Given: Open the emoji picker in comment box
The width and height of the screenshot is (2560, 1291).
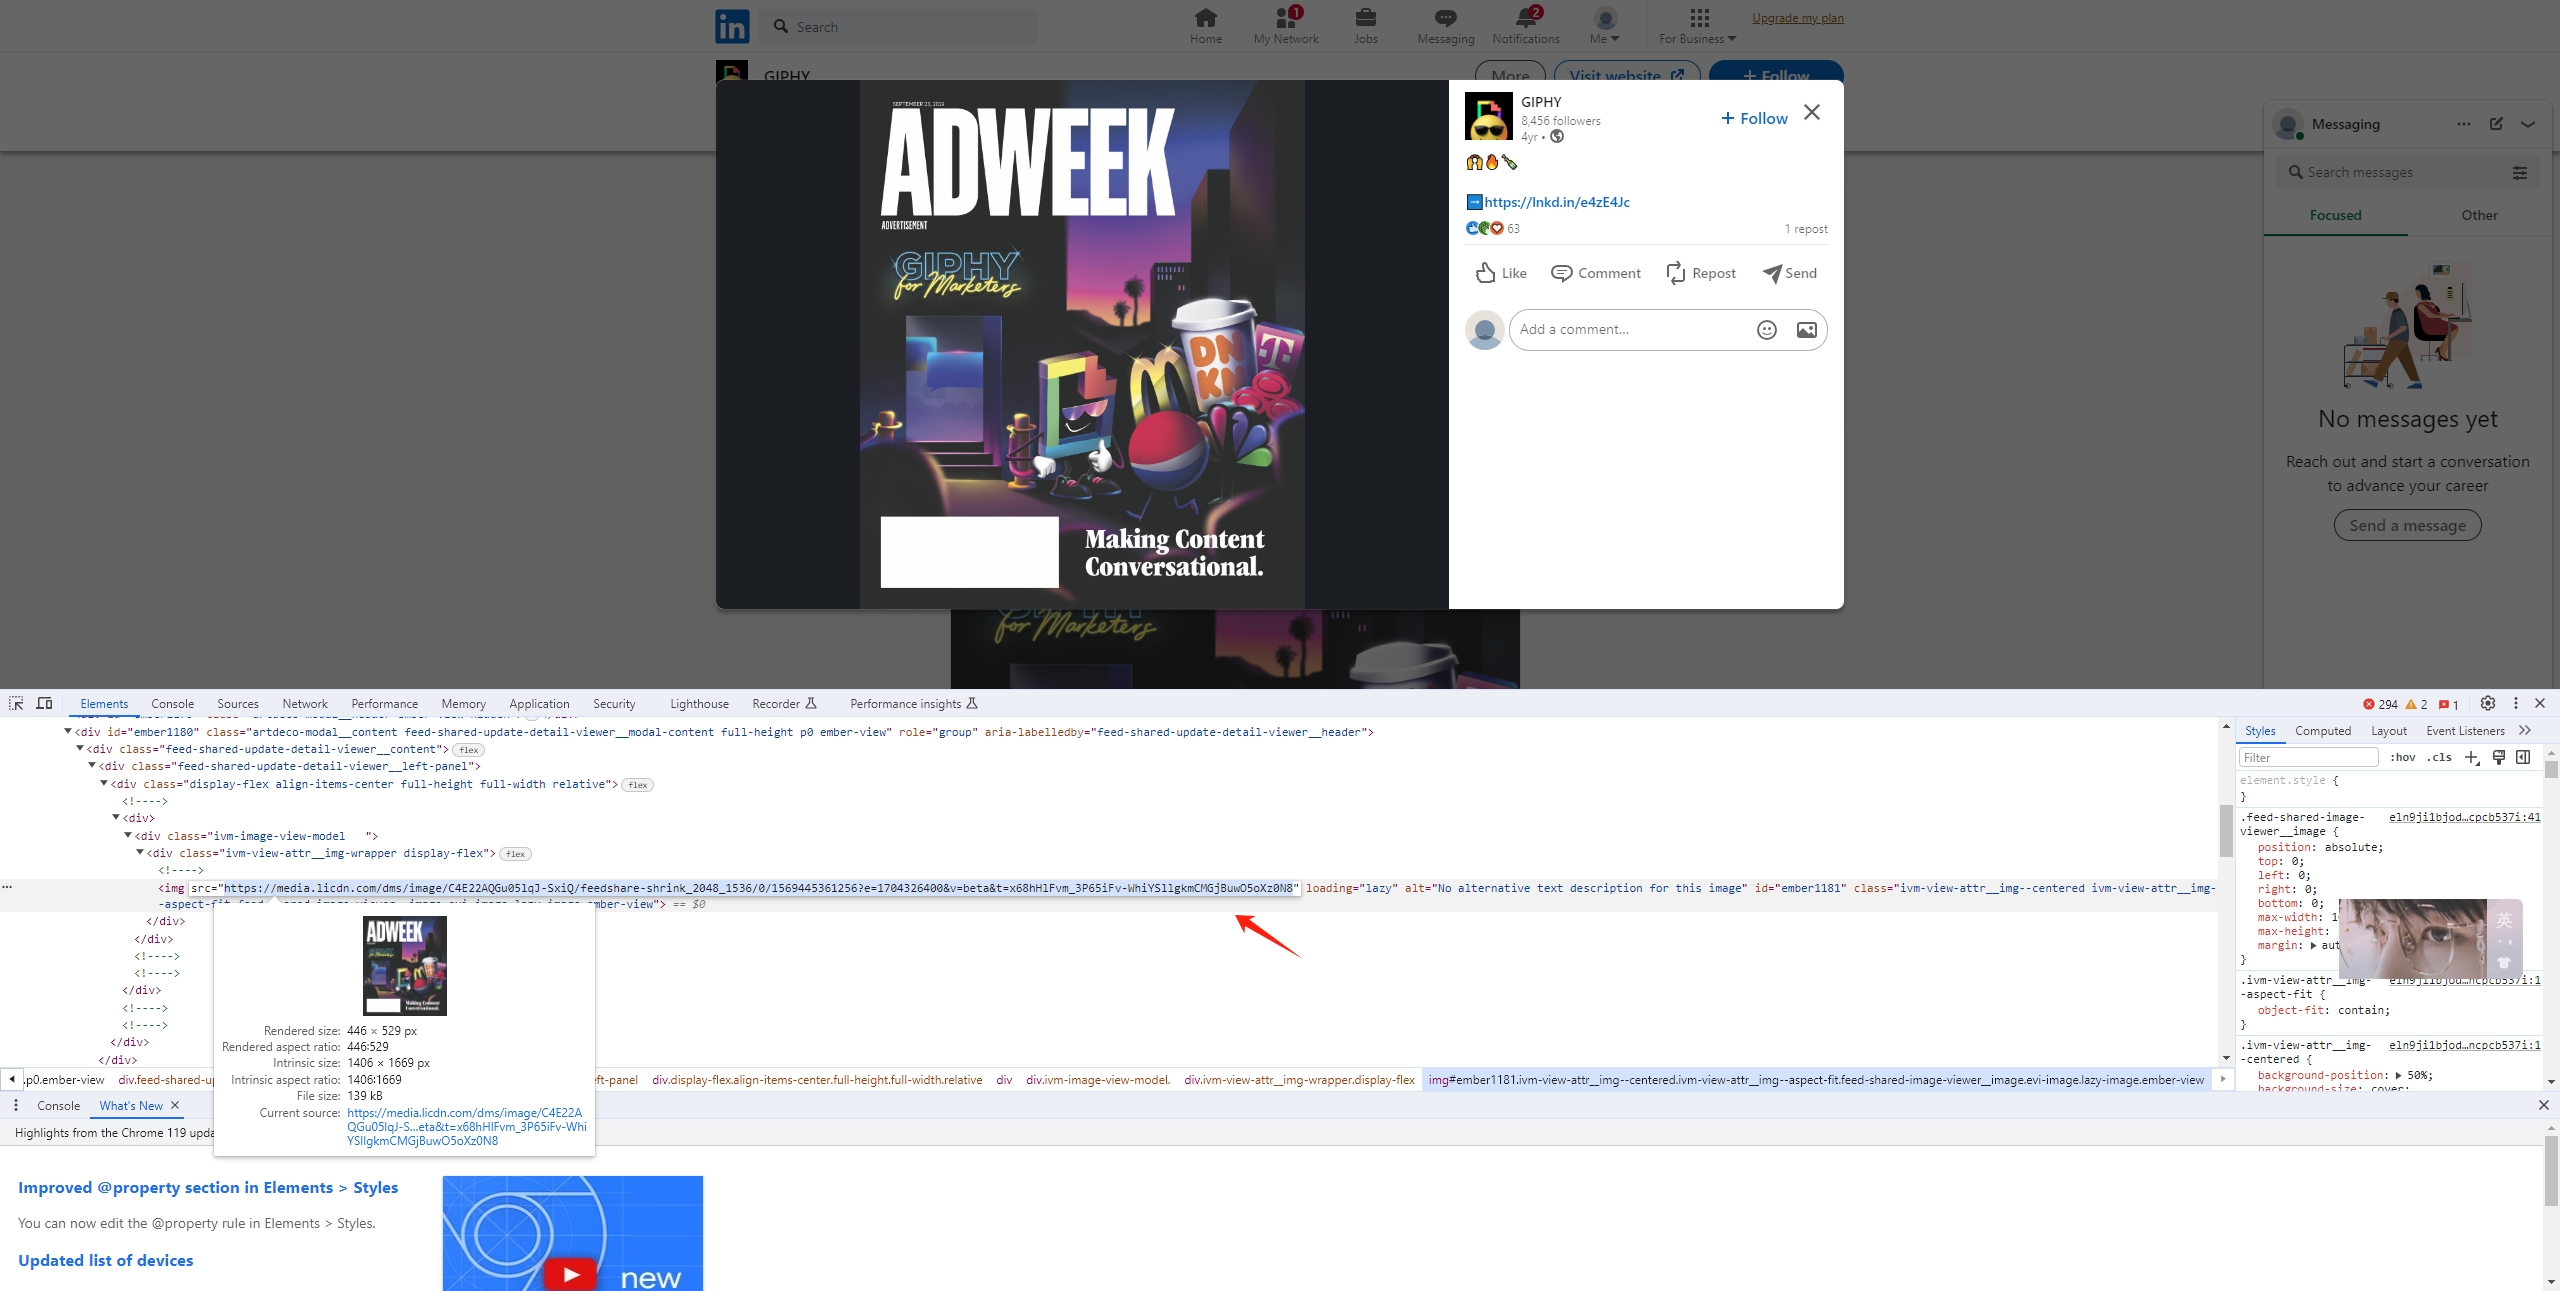Looking at the screenshot, I should (1767, 330).
